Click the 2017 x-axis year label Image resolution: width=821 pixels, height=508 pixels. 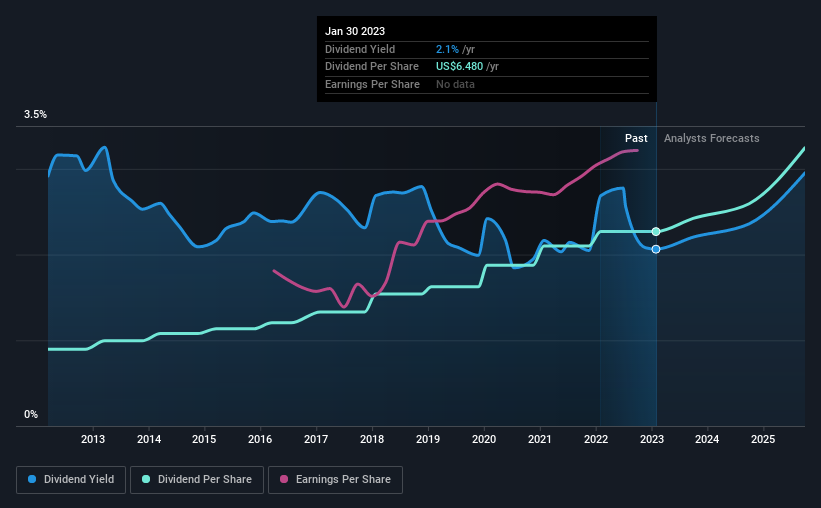(x=316, y=439)
